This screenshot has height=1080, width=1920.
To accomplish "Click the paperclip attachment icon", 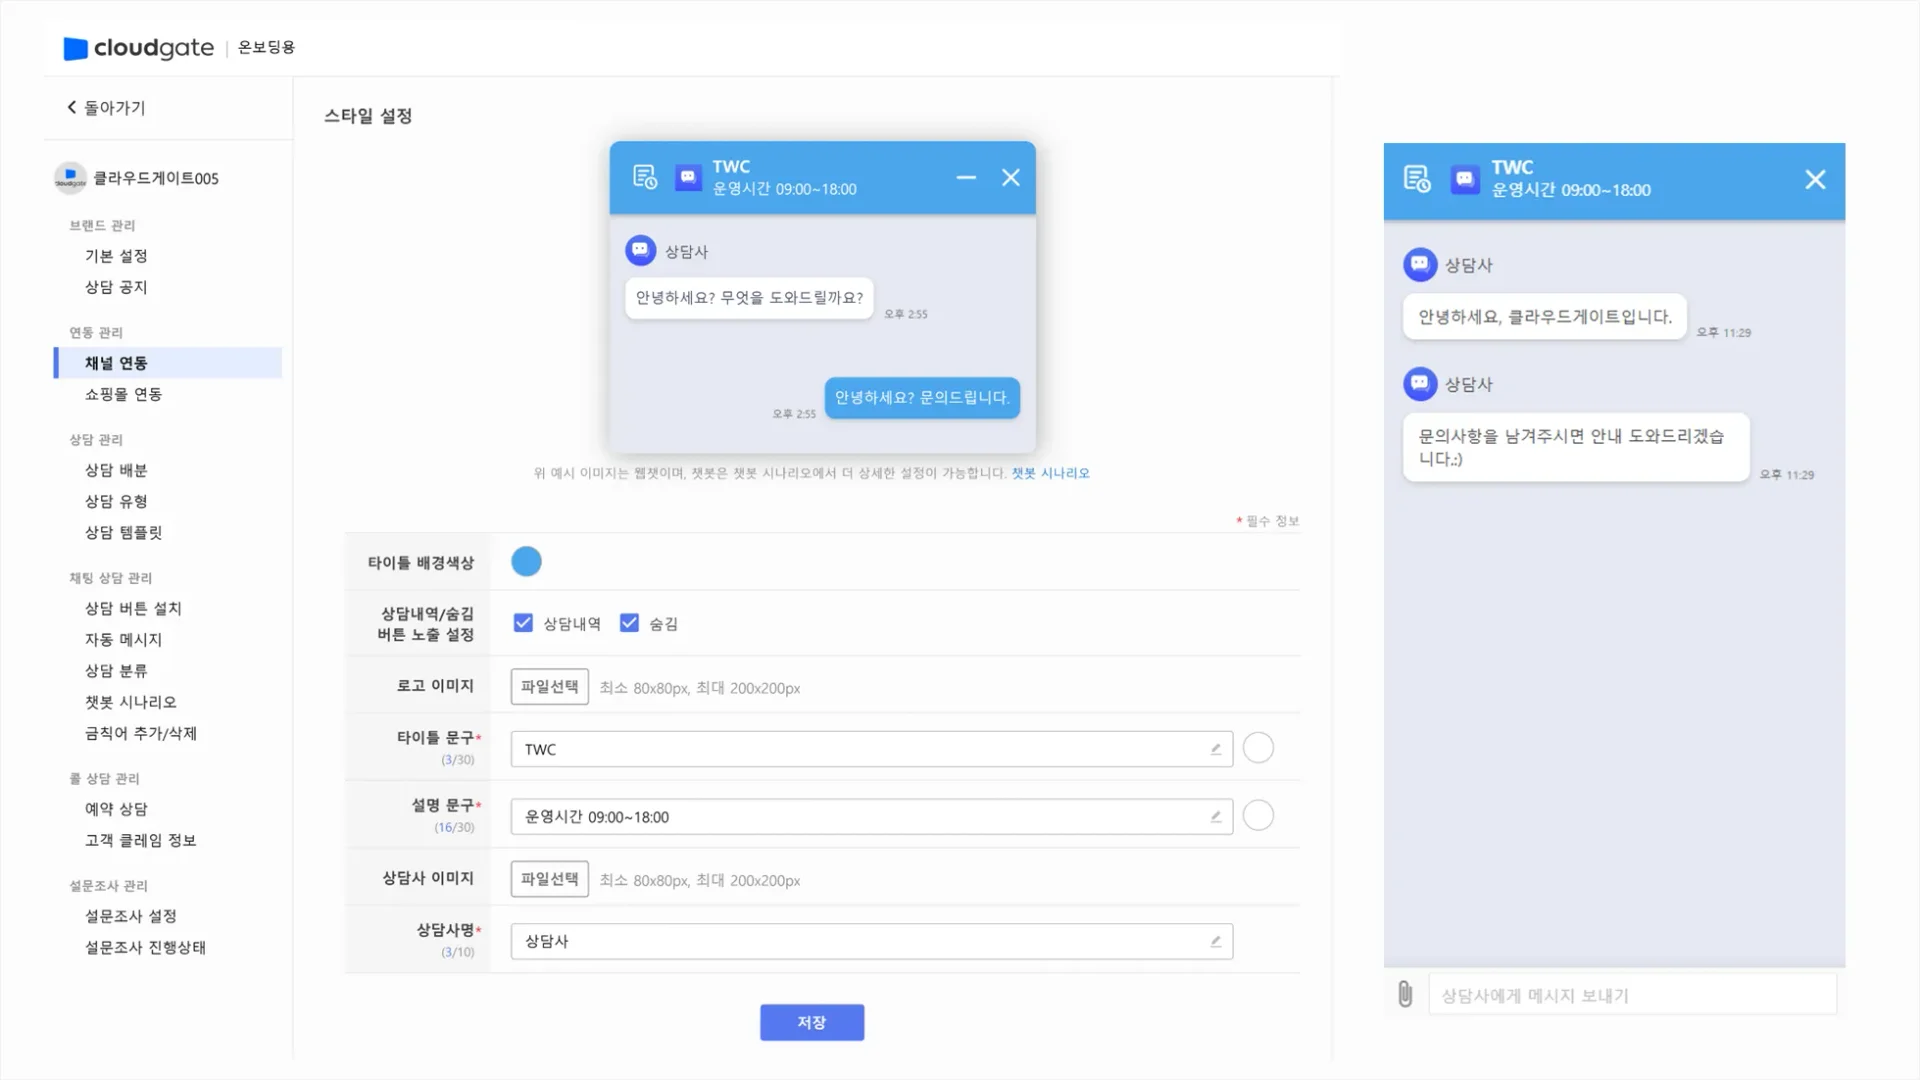I will pos(1405,994).
